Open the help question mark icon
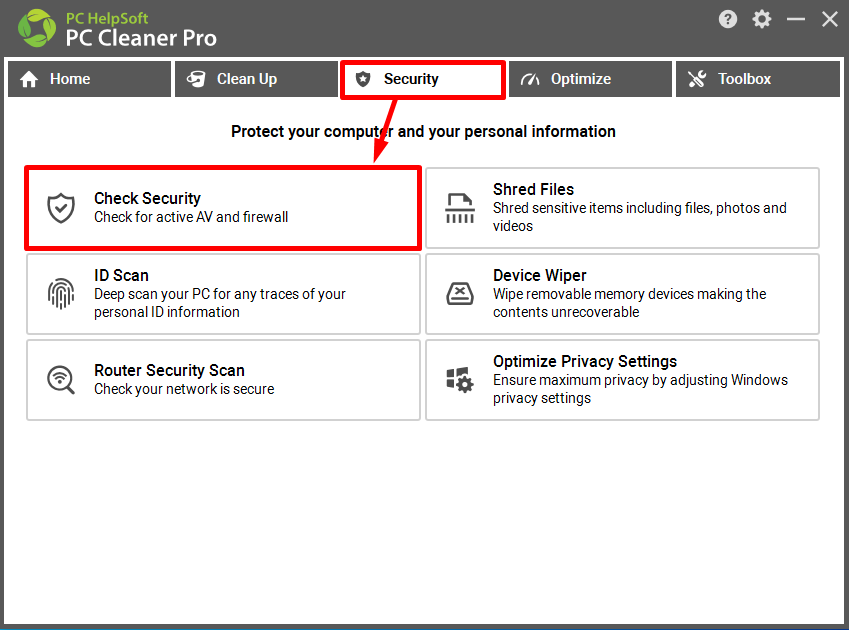Viewport: 849px width, 630px height. 728,19
